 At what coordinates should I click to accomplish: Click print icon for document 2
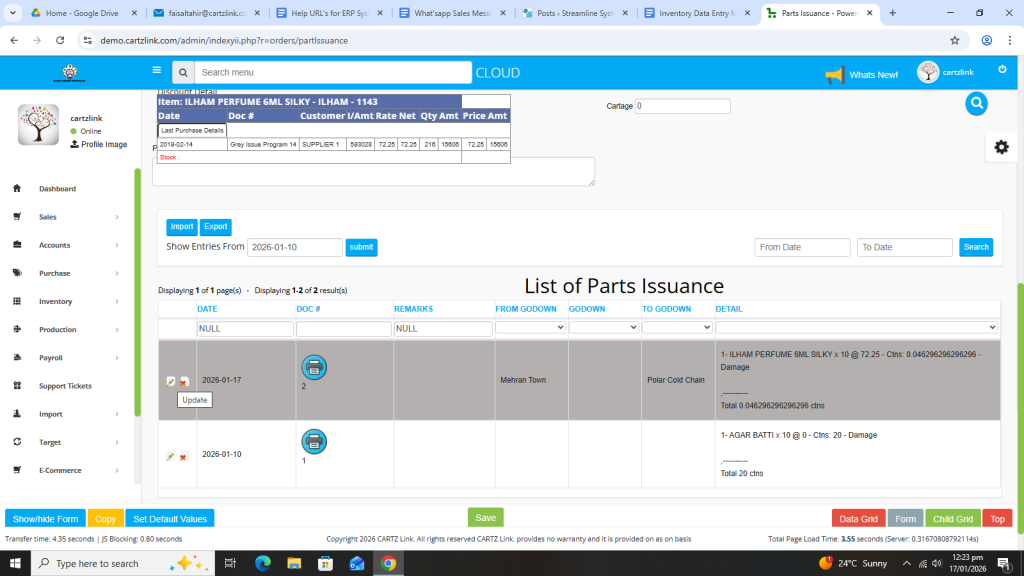(x=314, y=367)
